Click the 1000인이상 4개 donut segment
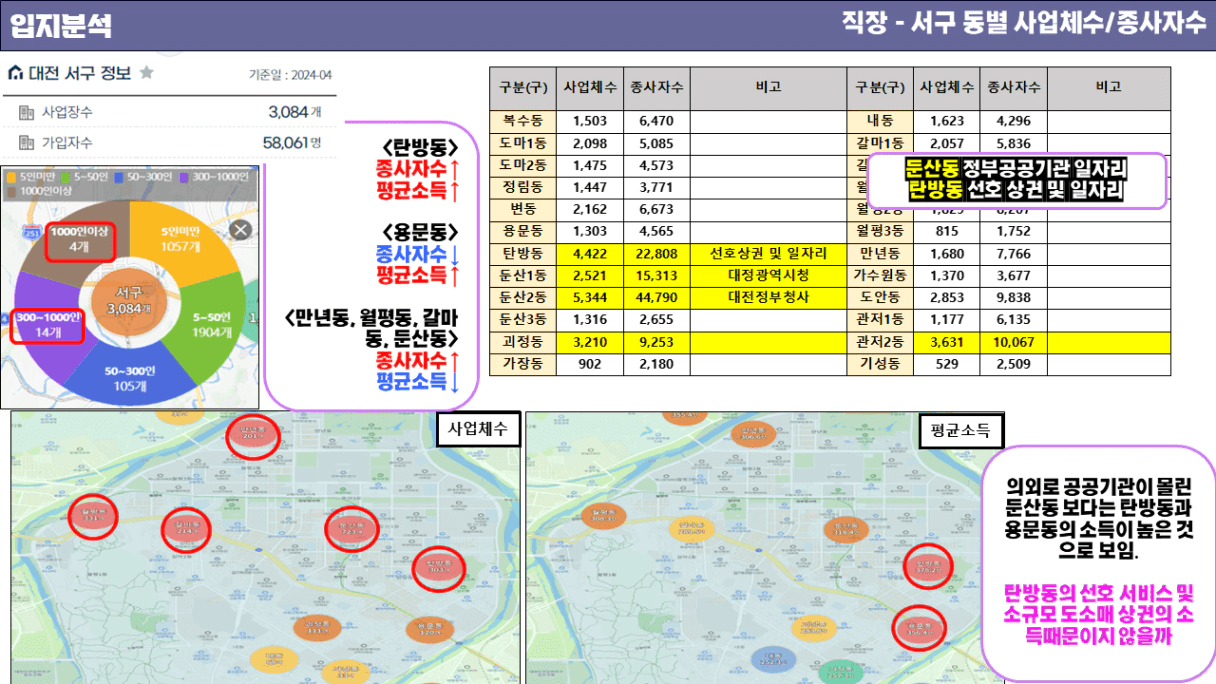Viewport: 1216px width, 684px height. [x=79, y=239]
